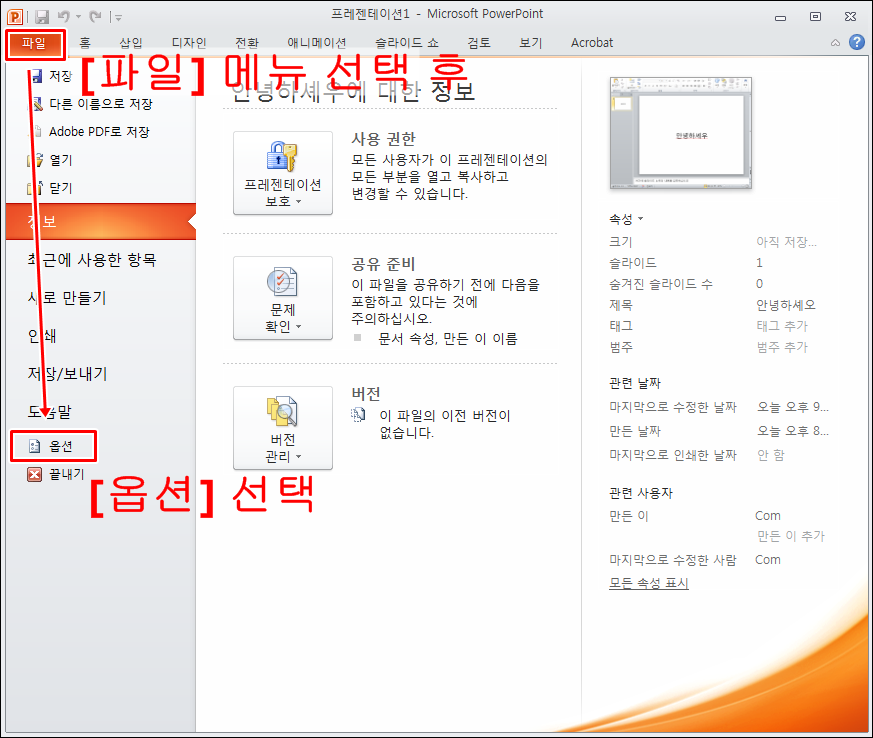Switch to the 홈 tab

[85, 43]
